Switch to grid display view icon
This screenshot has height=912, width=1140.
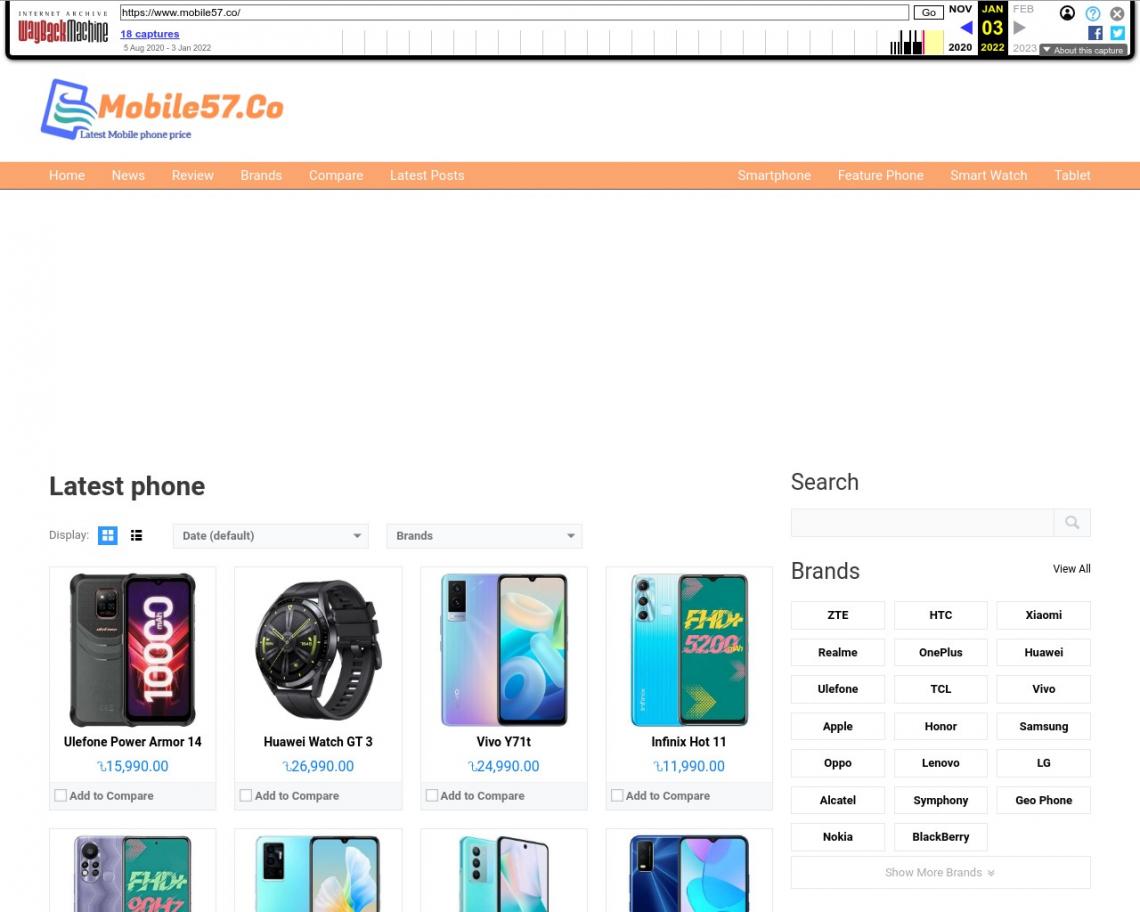point(108,535)
